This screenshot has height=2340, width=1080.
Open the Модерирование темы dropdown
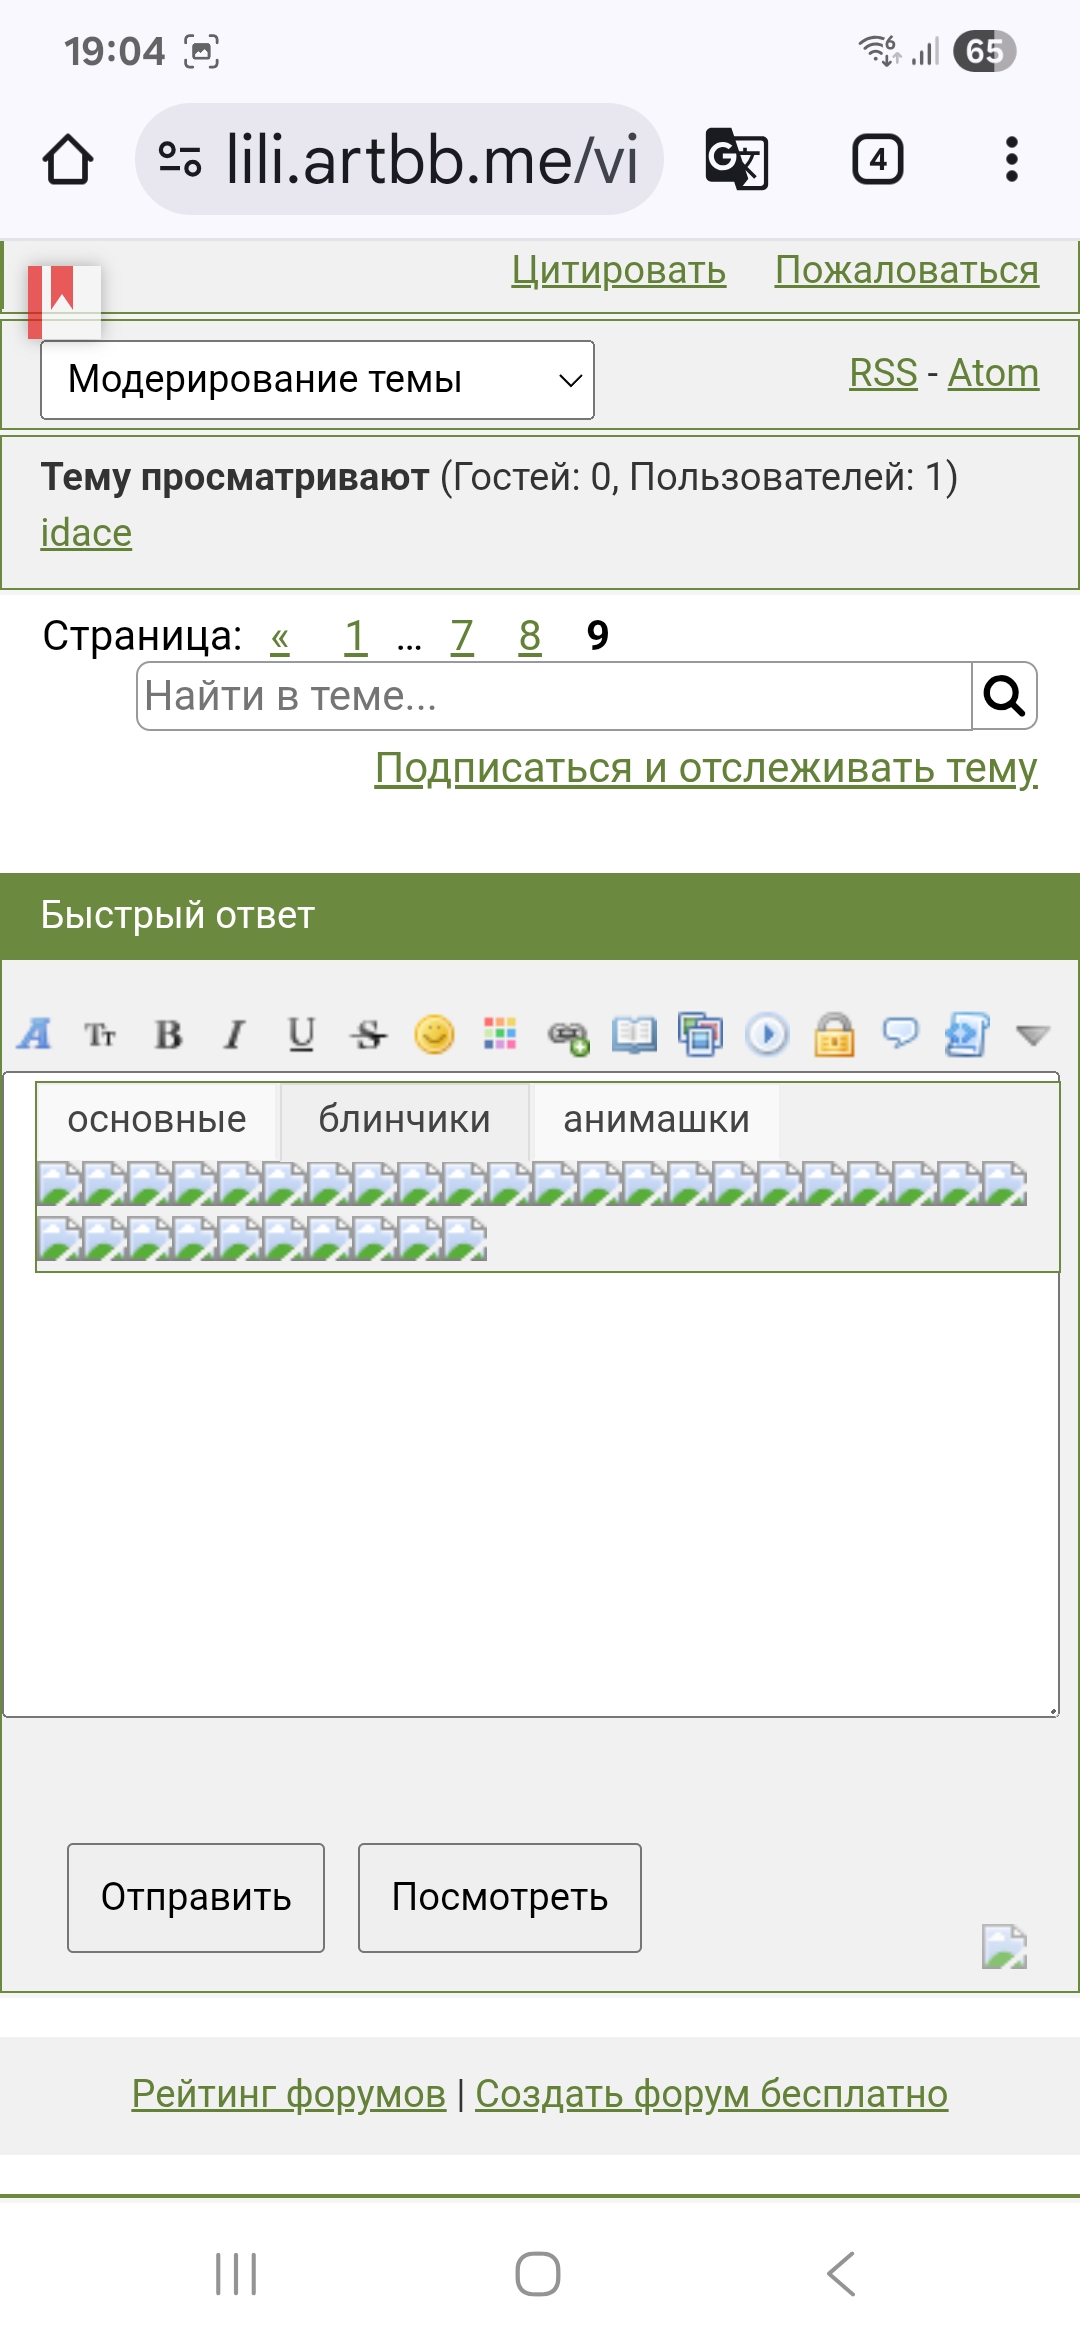click(317, 380)
